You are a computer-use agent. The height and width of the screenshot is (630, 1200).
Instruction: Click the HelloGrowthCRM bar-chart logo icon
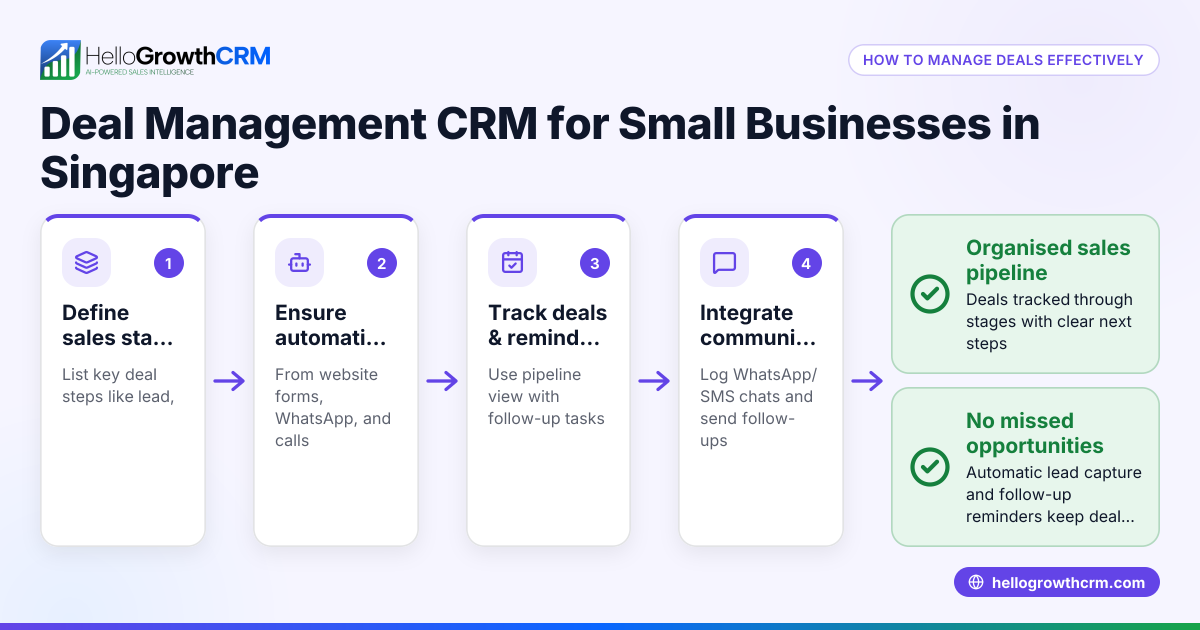pos(60,60)
